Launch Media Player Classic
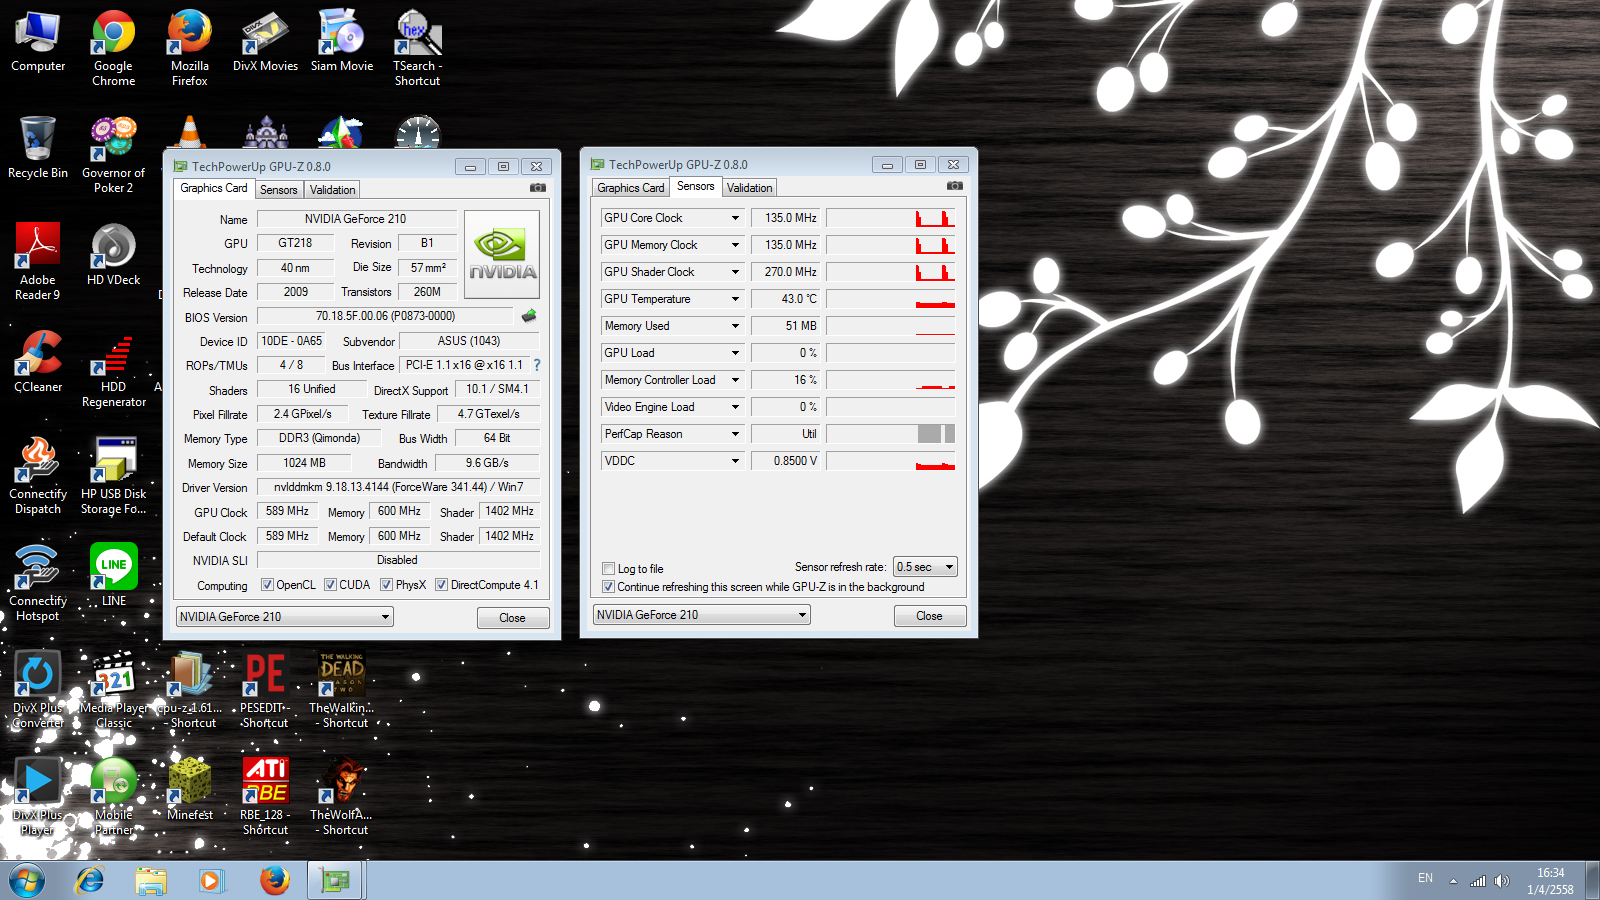1600x900 pixels. click(x=114, y=690)
